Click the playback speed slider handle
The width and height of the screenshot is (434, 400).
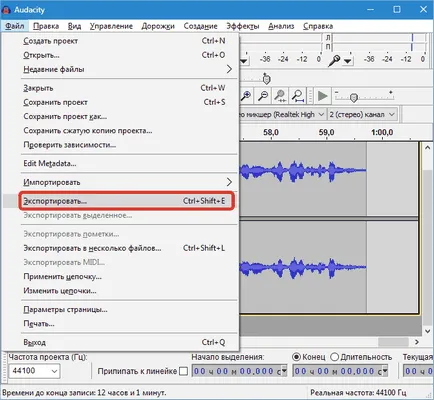[x=354, y=98]
